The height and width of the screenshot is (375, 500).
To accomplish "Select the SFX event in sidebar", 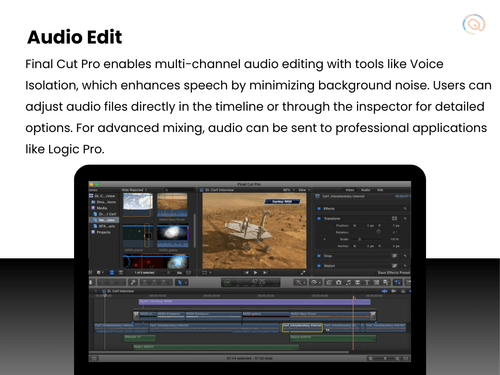I will (104, 226).
